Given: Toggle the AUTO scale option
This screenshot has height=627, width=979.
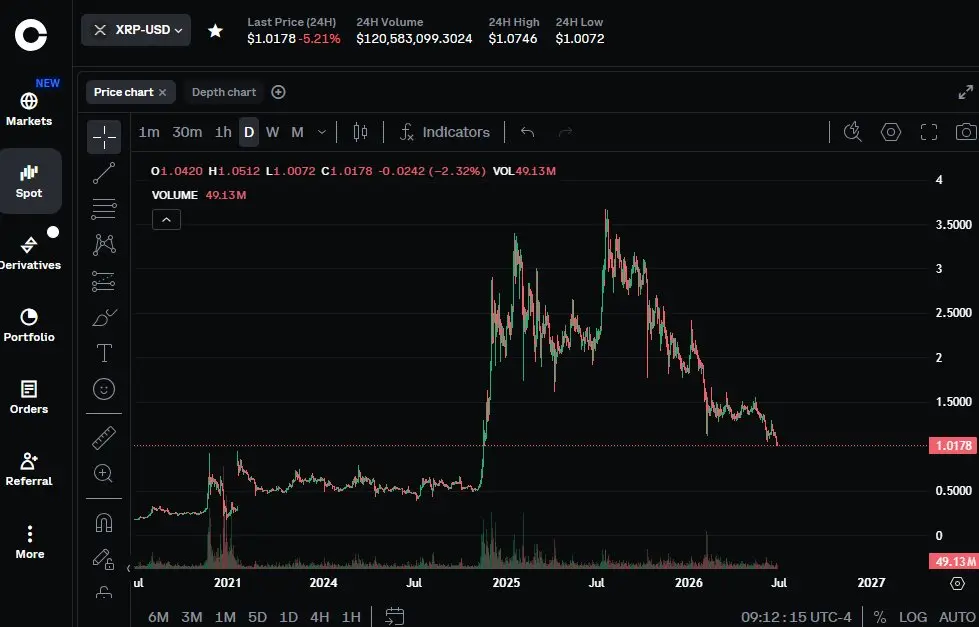Looking at the screenshot, I should pyautogui.click(x=957, y=617).
